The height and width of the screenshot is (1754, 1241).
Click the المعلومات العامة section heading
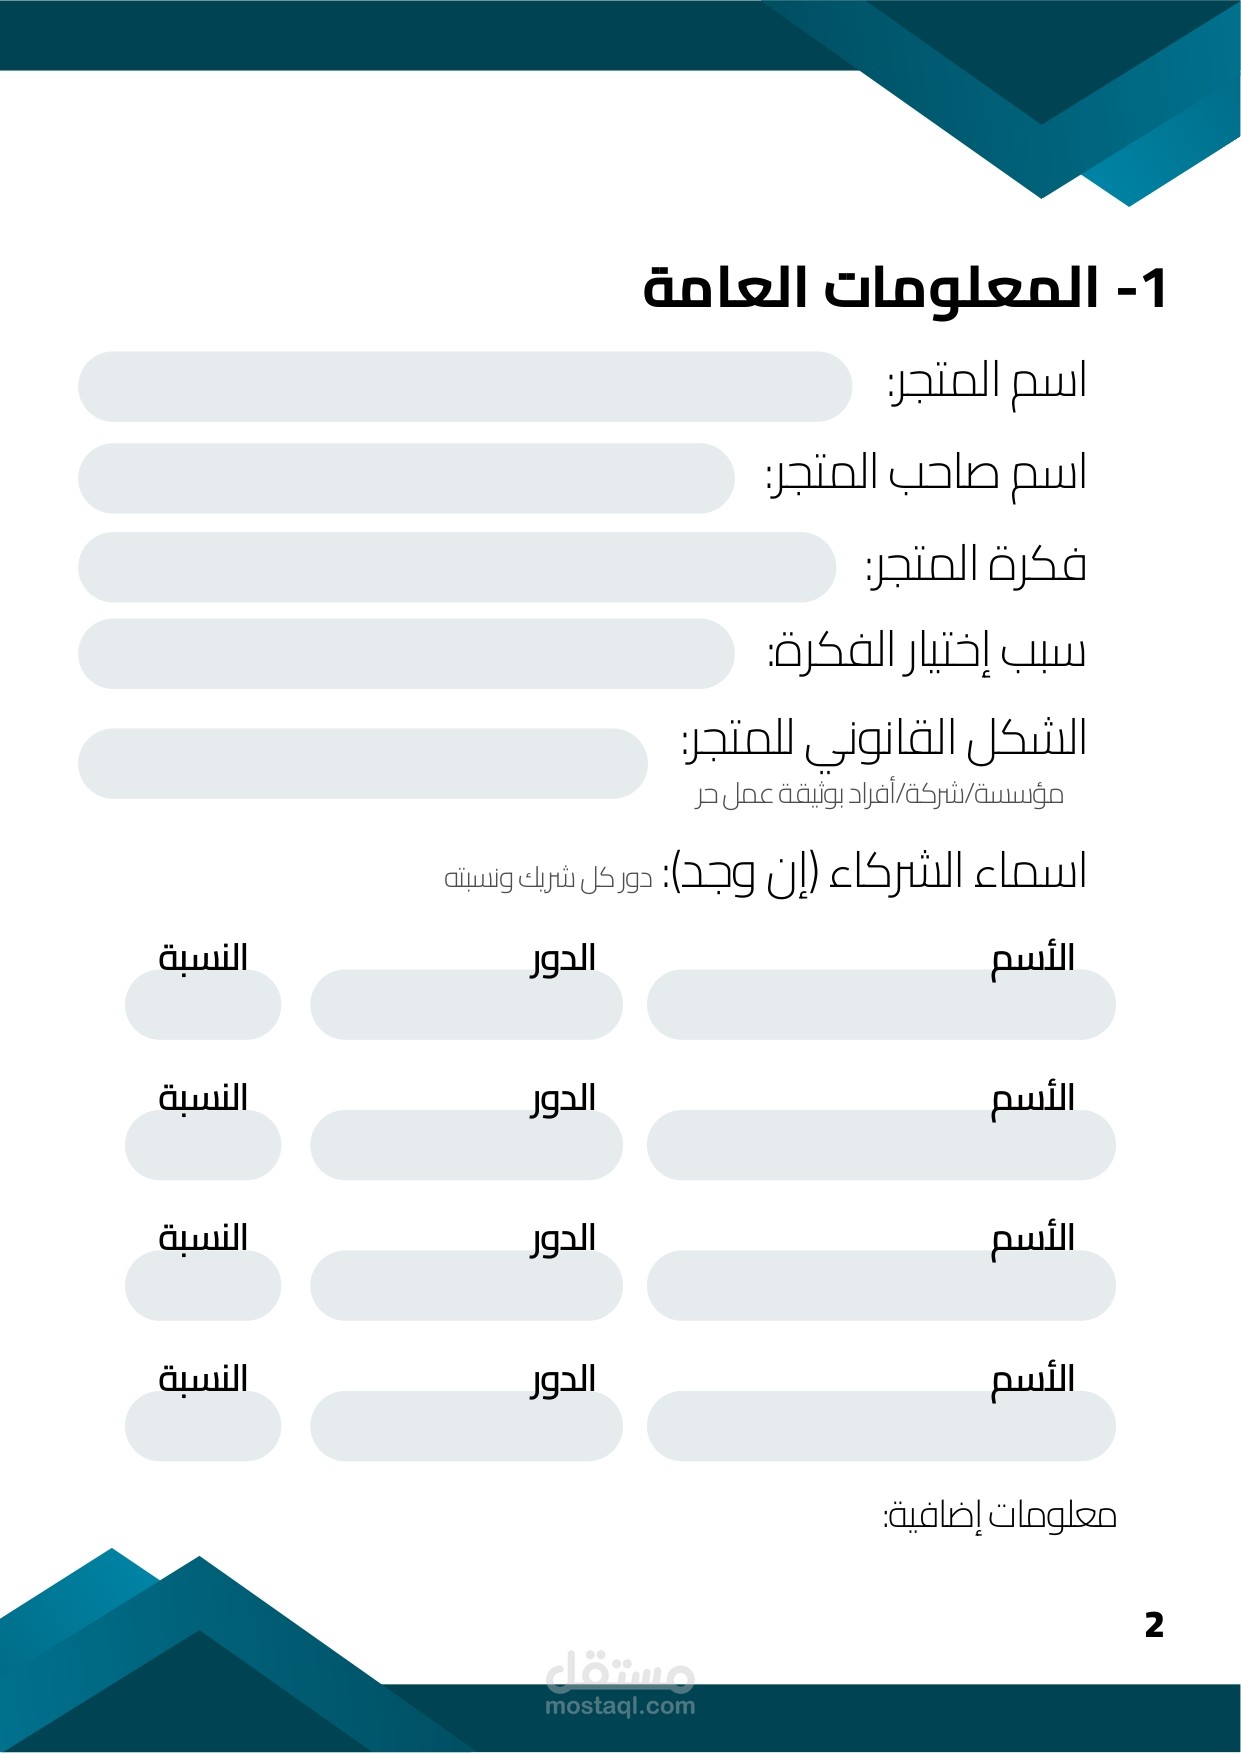(905, 288)
